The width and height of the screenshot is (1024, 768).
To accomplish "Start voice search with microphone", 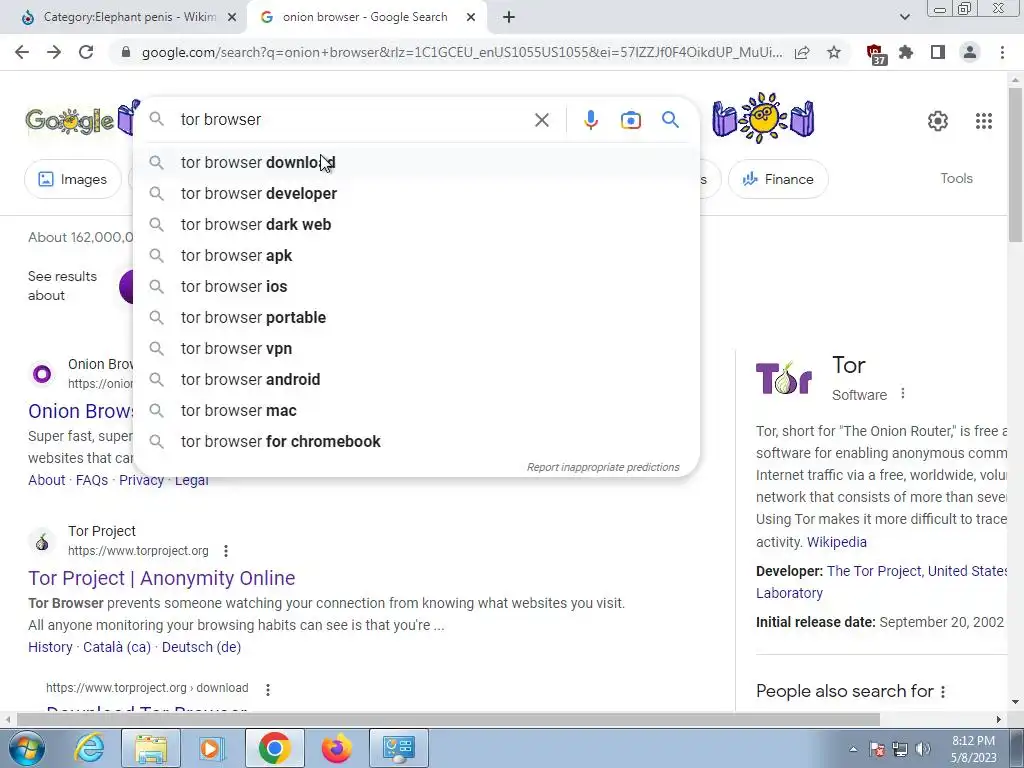I will coord(591,120).
